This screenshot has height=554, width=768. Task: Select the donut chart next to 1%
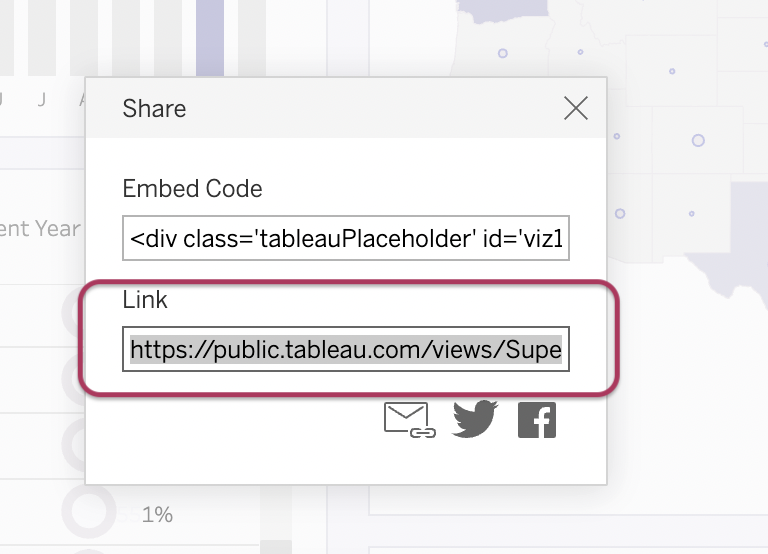click(x=89, y=510)
